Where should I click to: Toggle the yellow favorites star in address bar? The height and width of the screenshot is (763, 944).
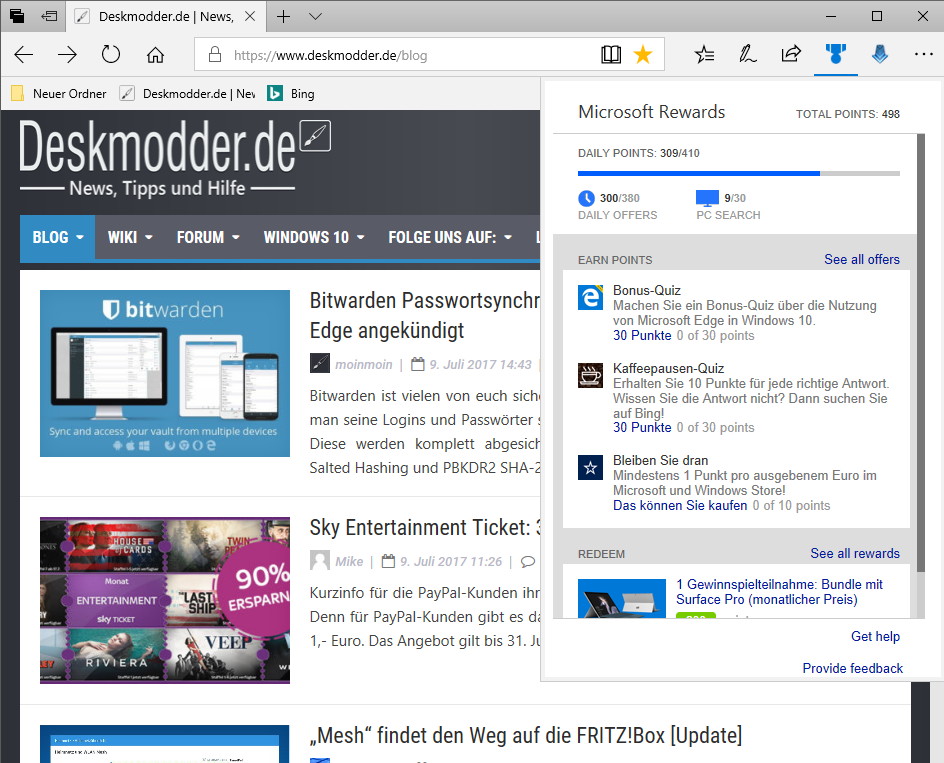[x=643, y=55]
